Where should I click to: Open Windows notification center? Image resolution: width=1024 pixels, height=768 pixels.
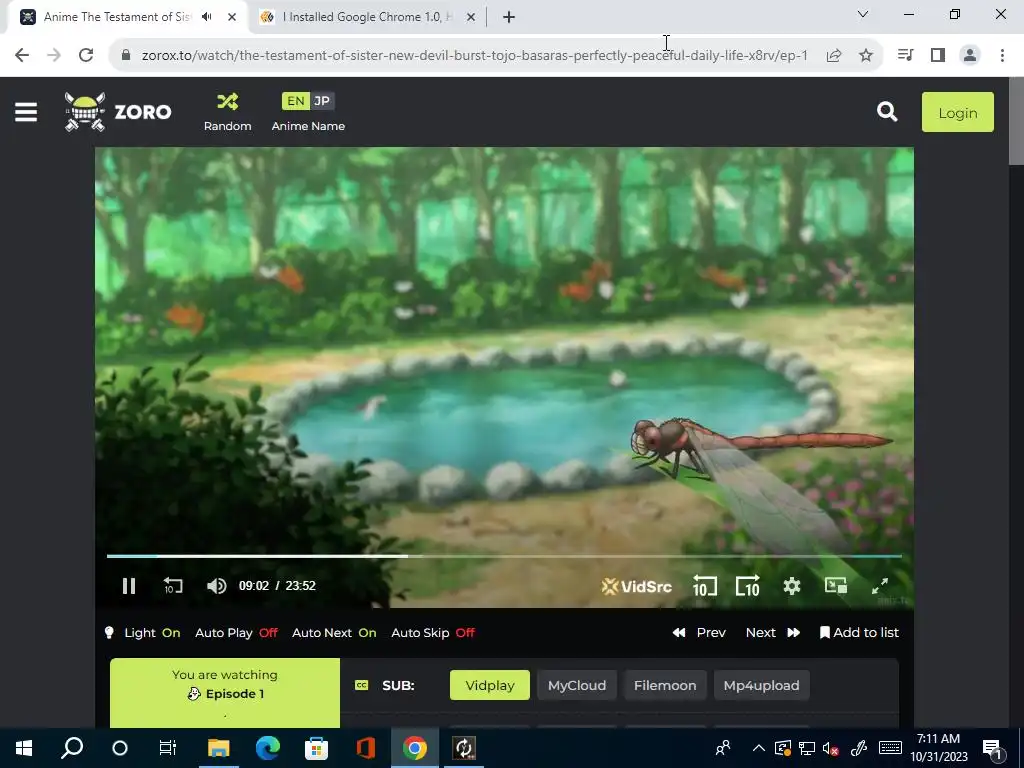[x=992, y=748]
